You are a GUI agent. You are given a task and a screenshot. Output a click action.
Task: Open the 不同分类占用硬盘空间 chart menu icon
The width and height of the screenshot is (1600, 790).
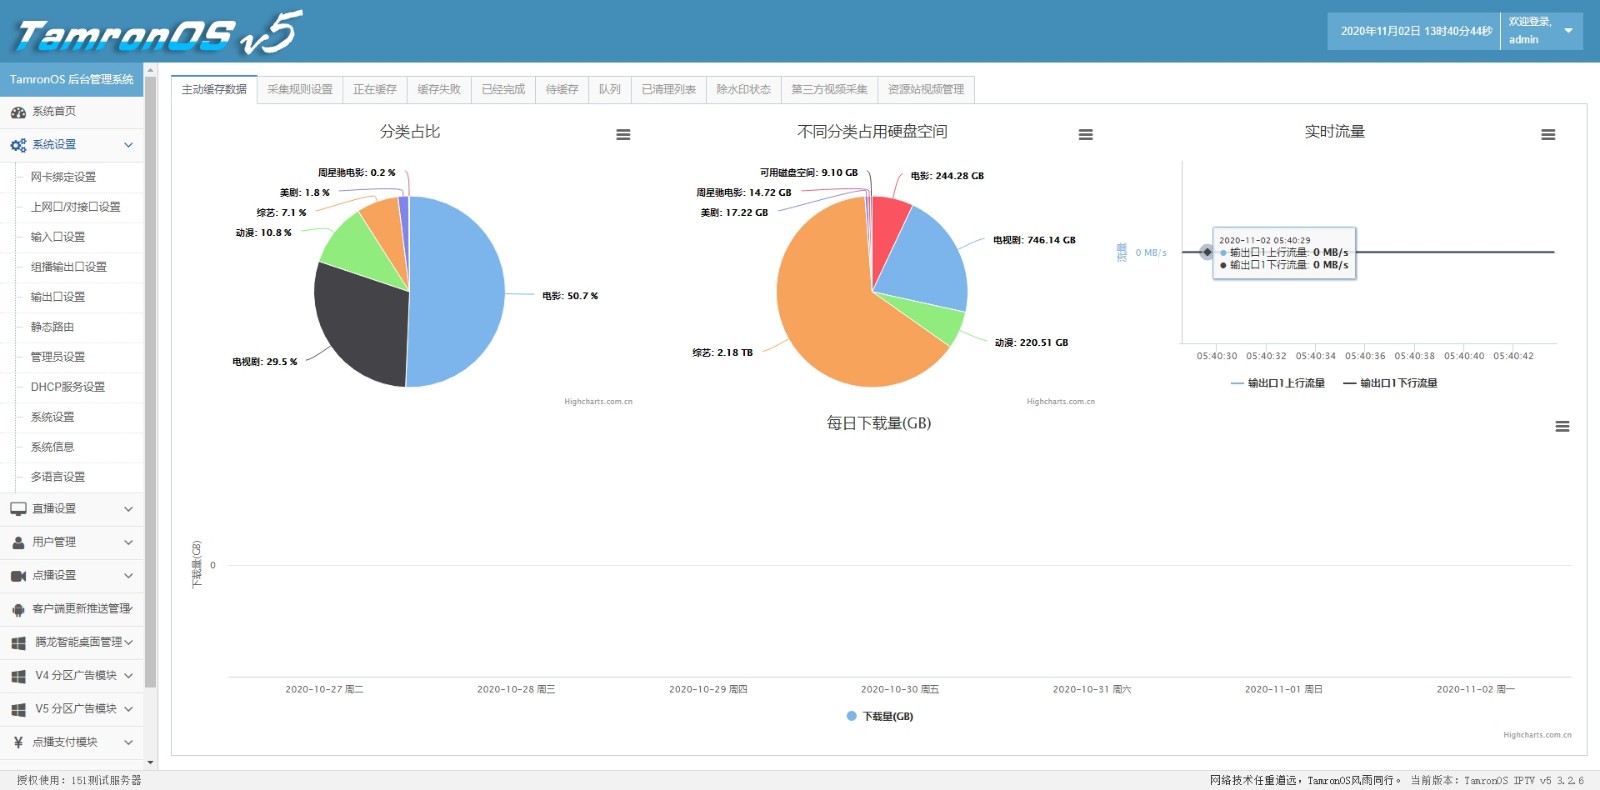click(x=1085, y=135)
